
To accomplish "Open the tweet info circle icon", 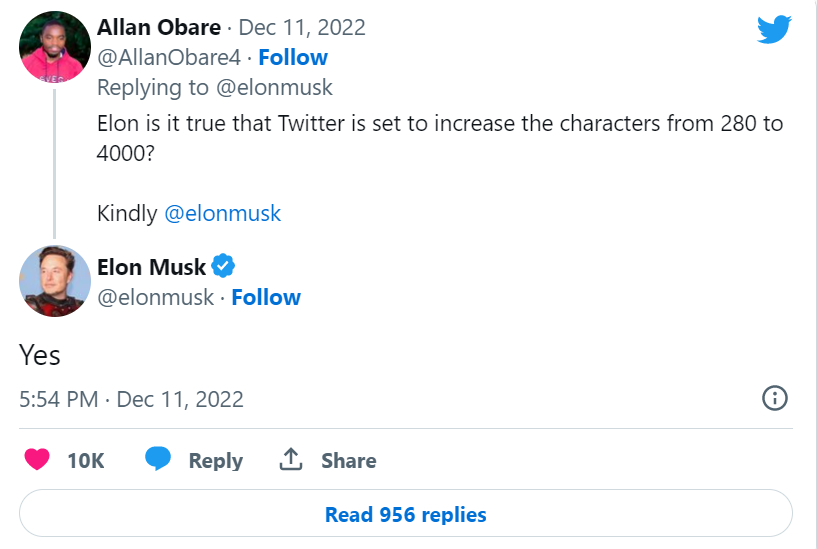I will pyautogui.click(x=775, y=398).
